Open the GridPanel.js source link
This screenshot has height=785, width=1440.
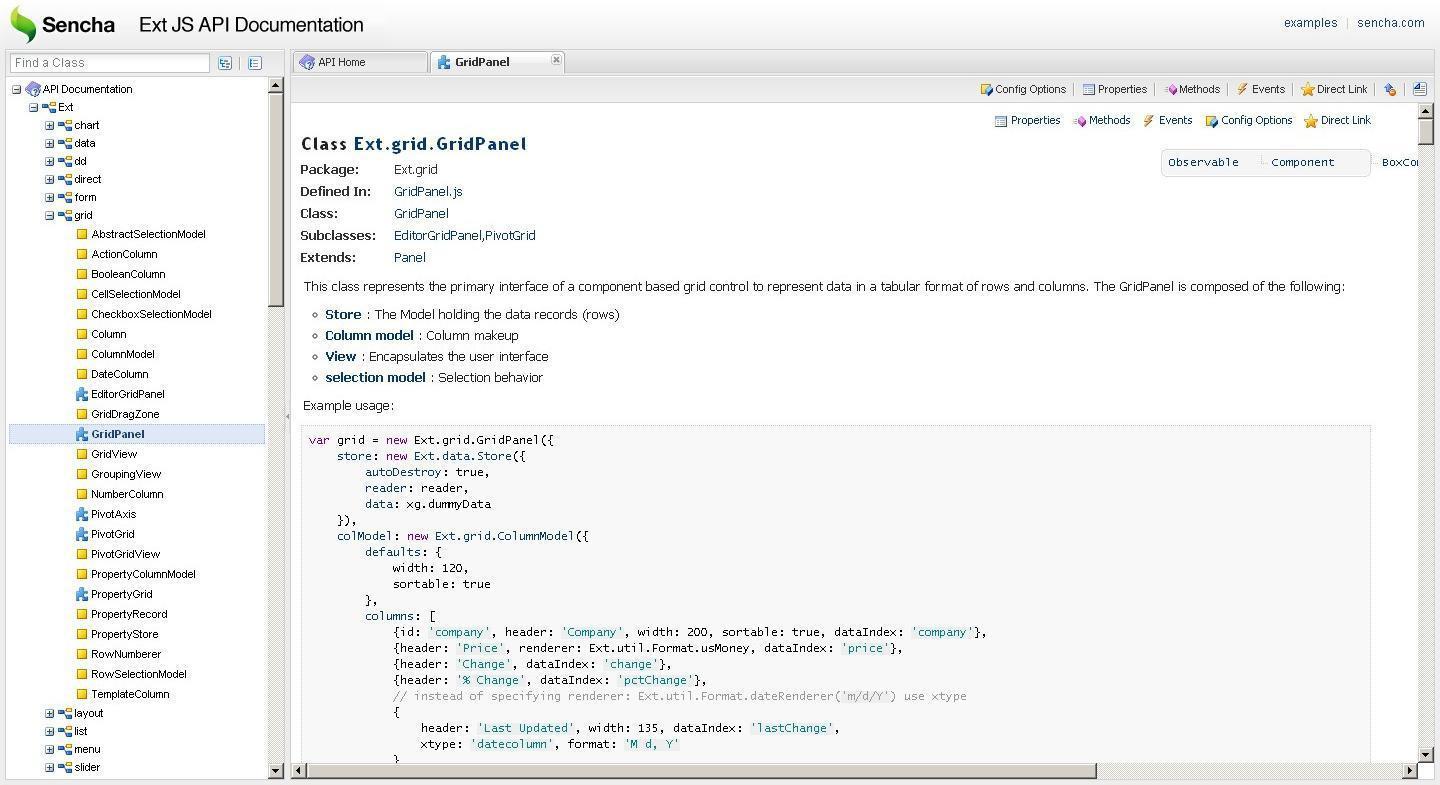pos(428,192)
